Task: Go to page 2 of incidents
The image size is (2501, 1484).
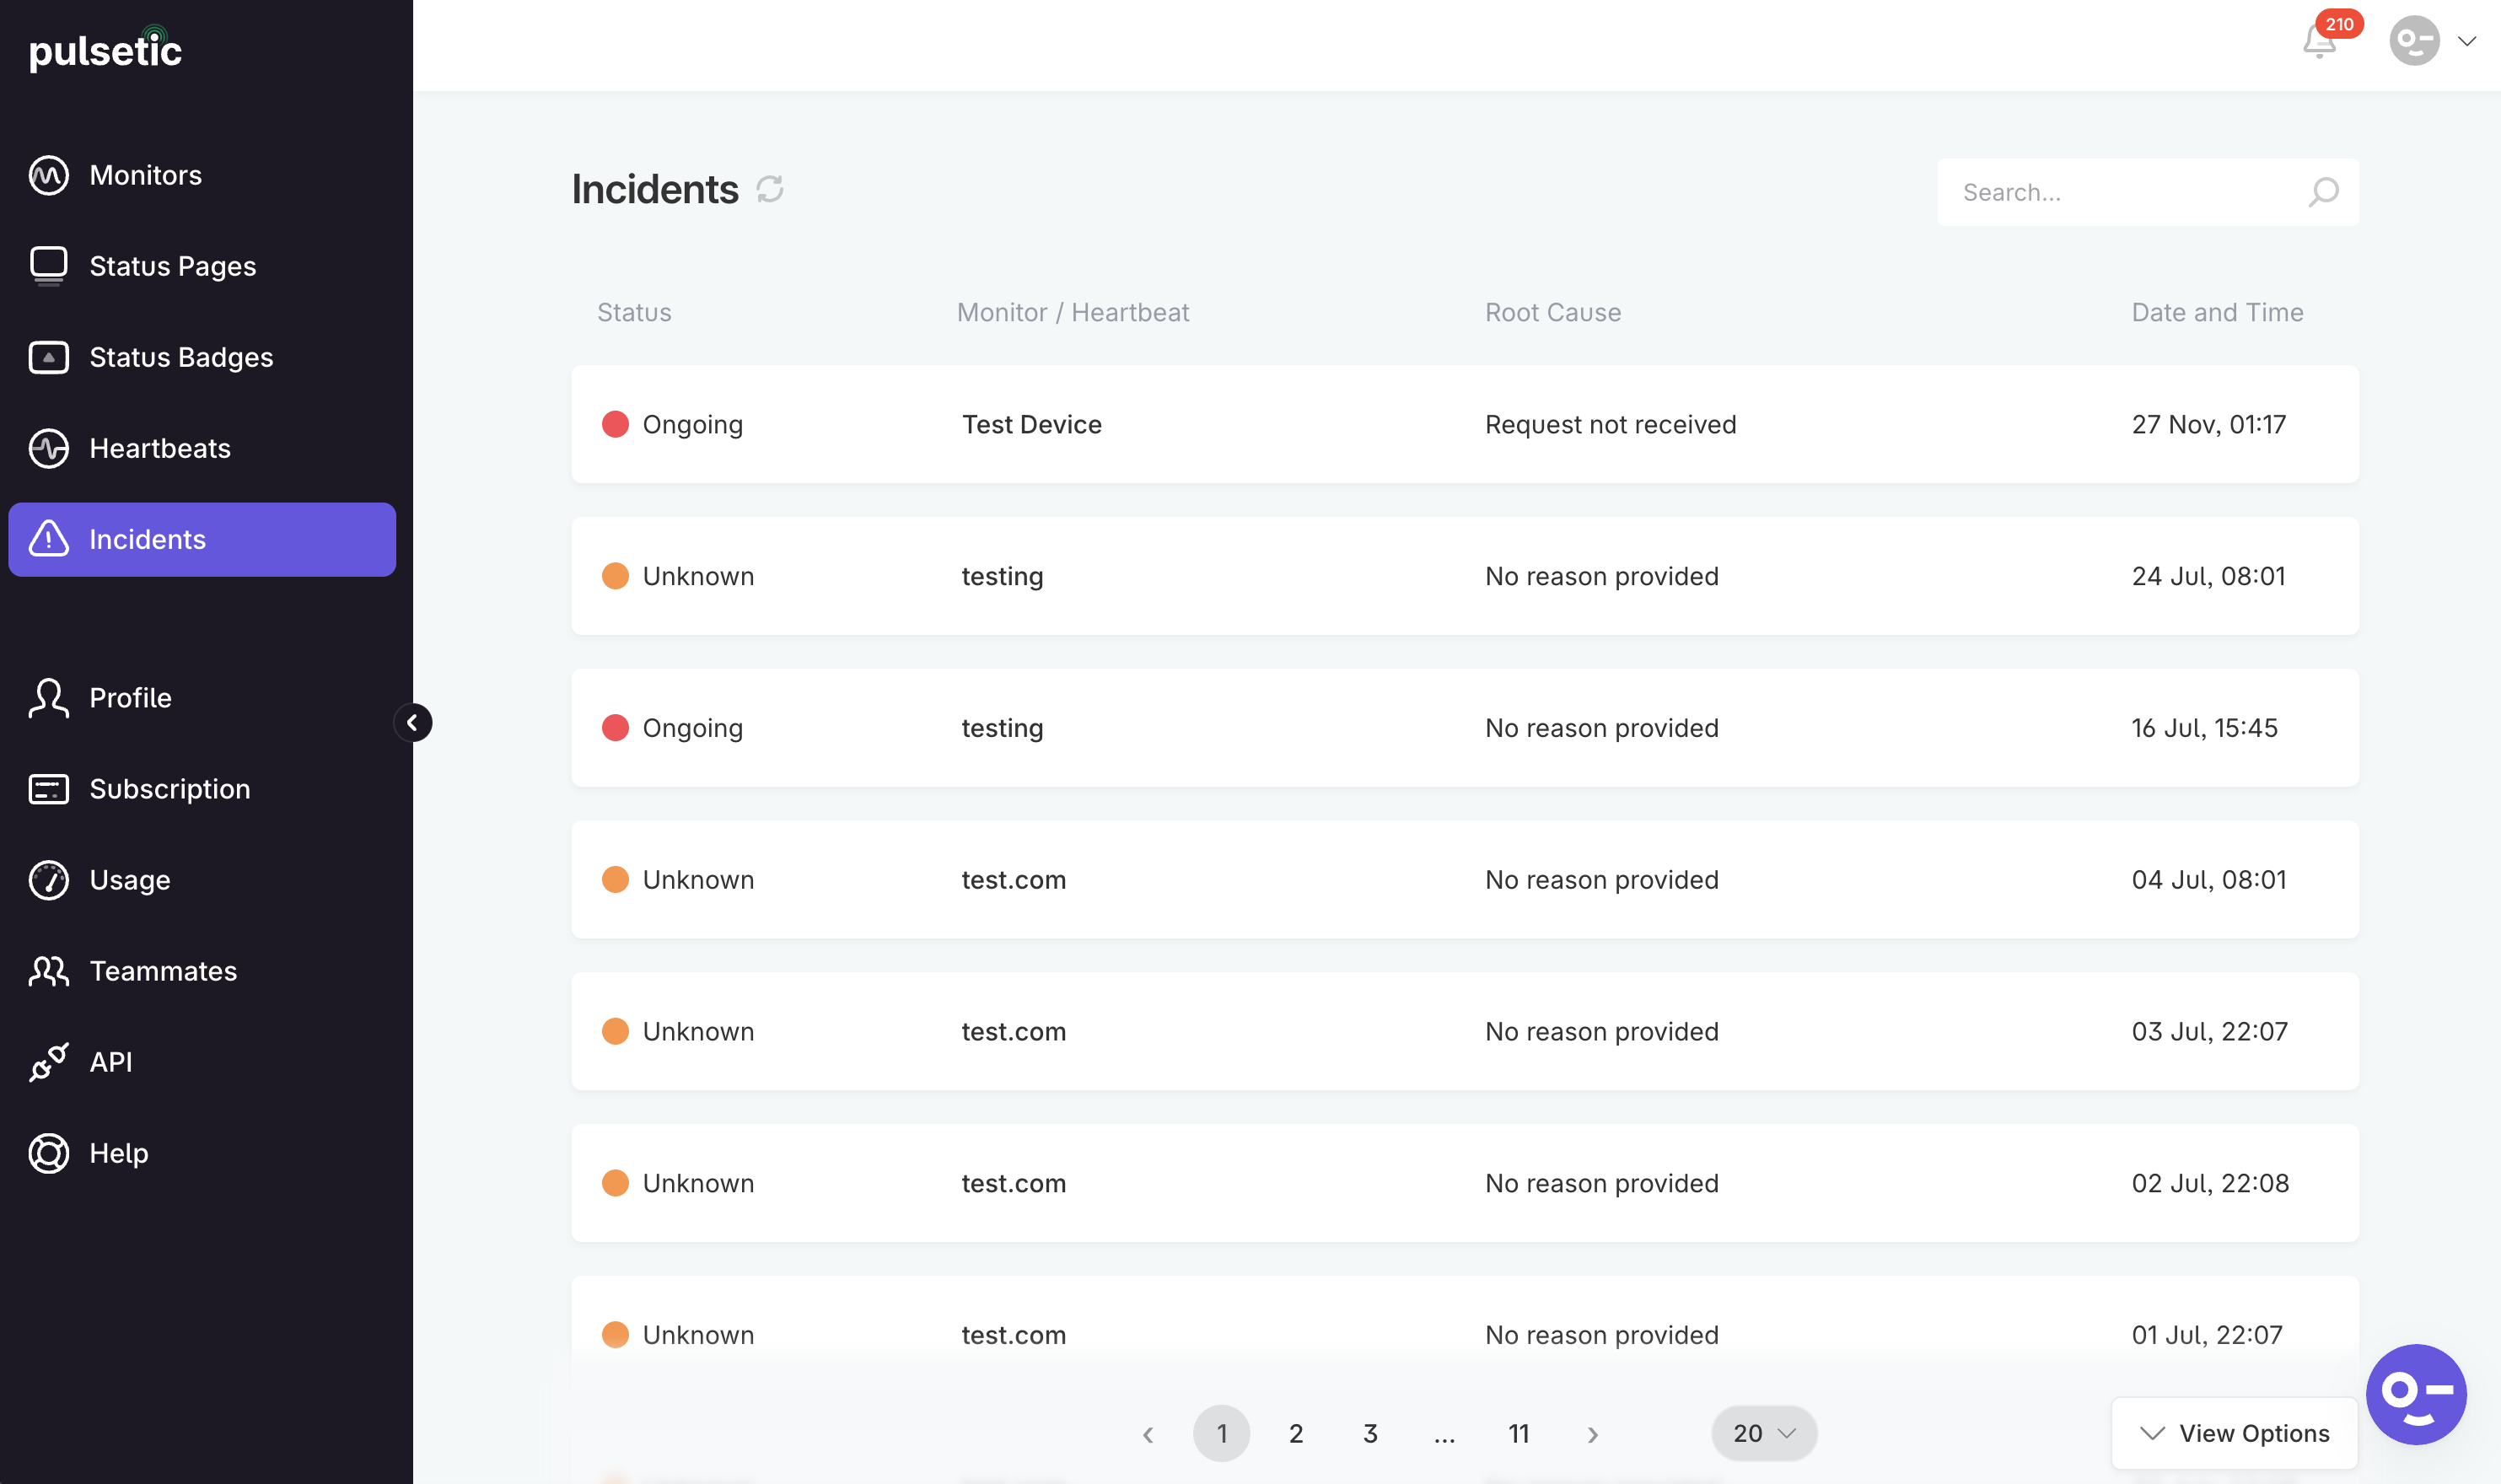Action: pos(1295,1433)
